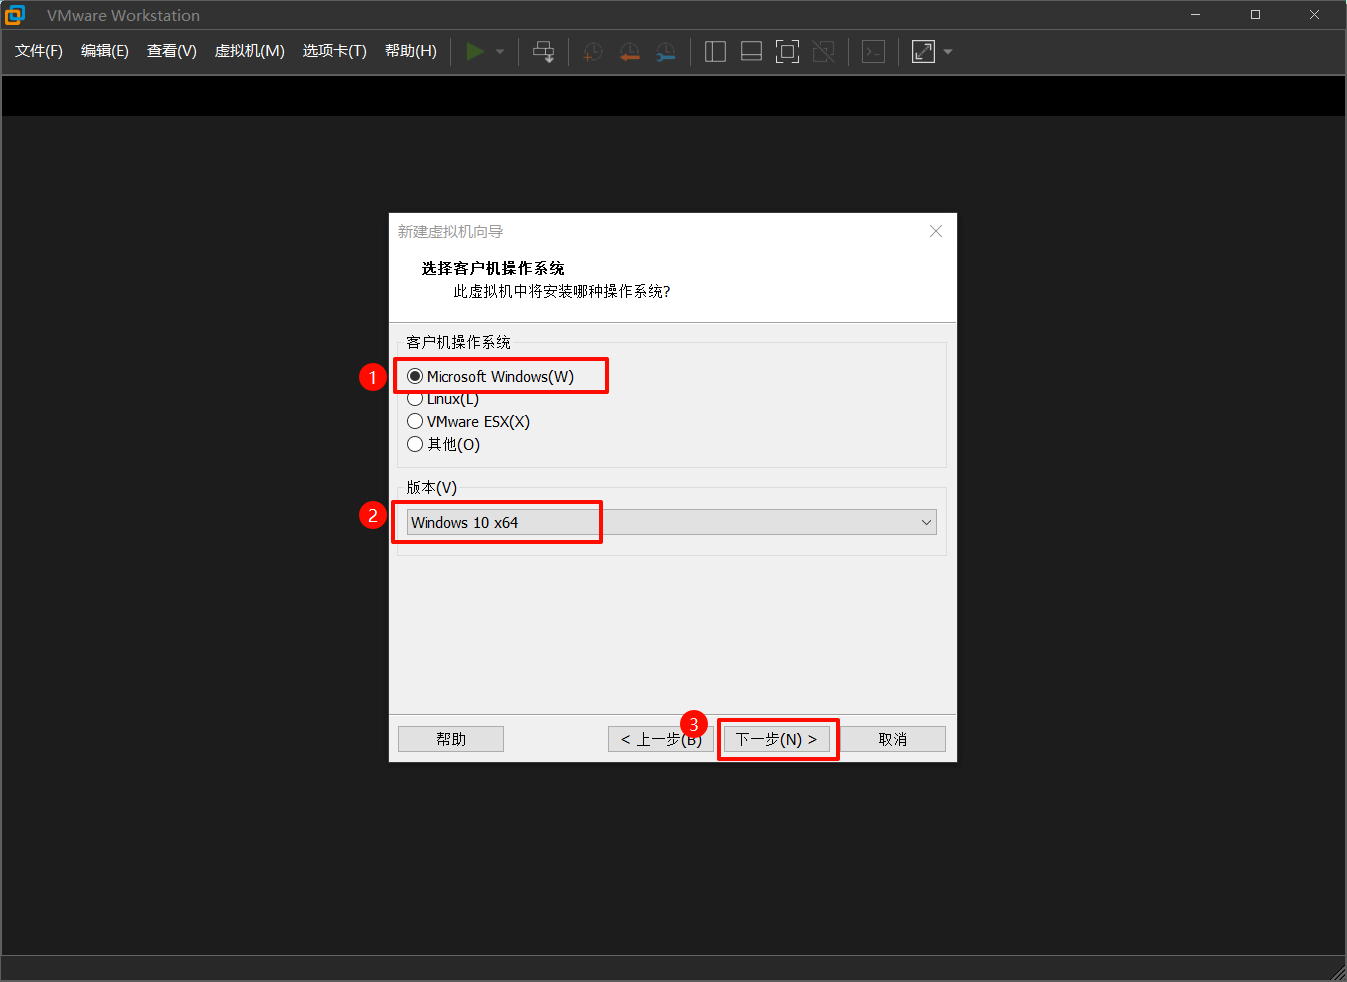Click the revert to snapshot icon

tap(629, 52)
